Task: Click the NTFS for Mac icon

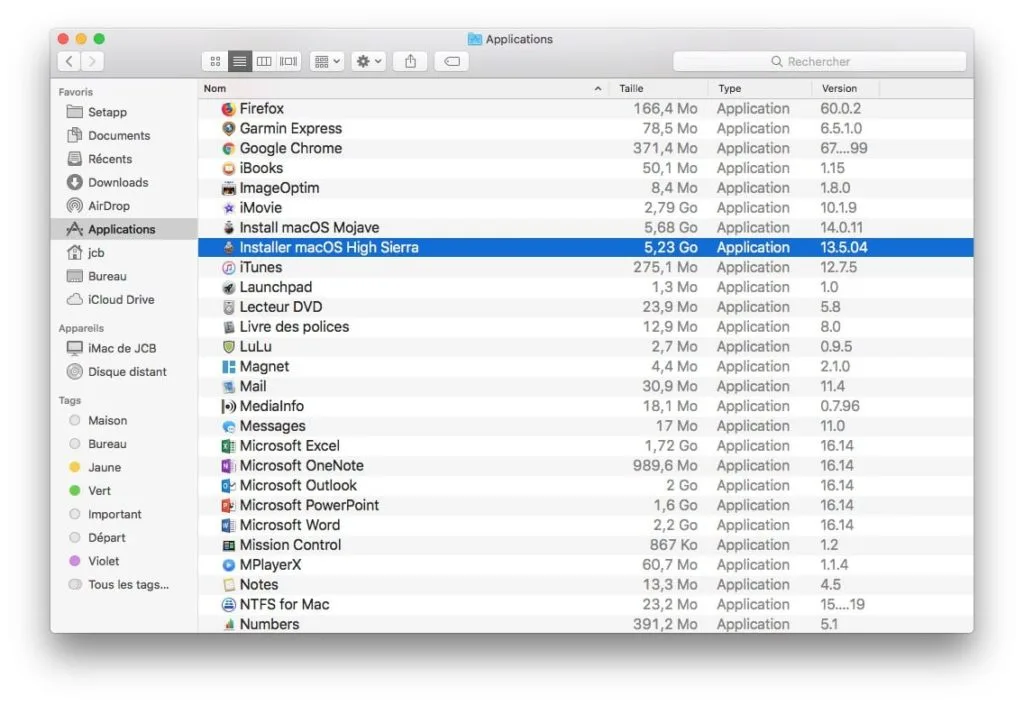Action: [228, 604]
